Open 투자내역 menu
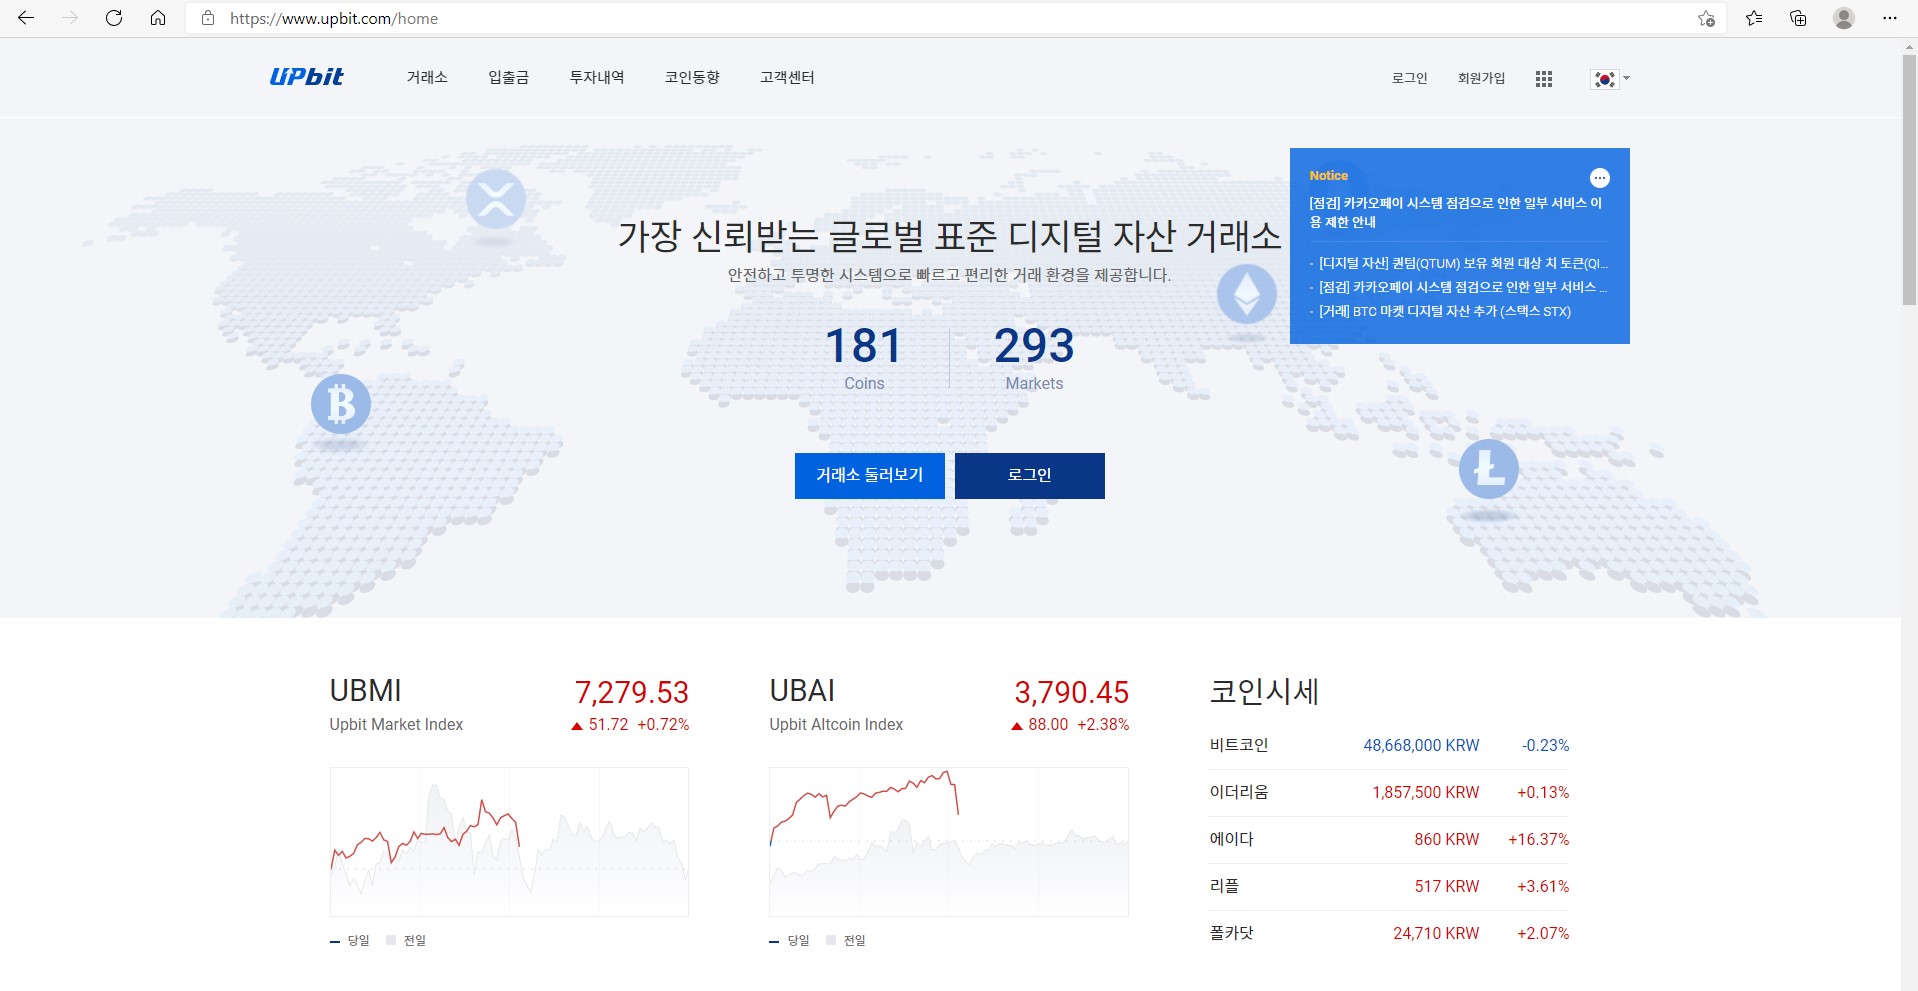The width and height of the screenshot is (1918, 991). (x=597, y=77)
